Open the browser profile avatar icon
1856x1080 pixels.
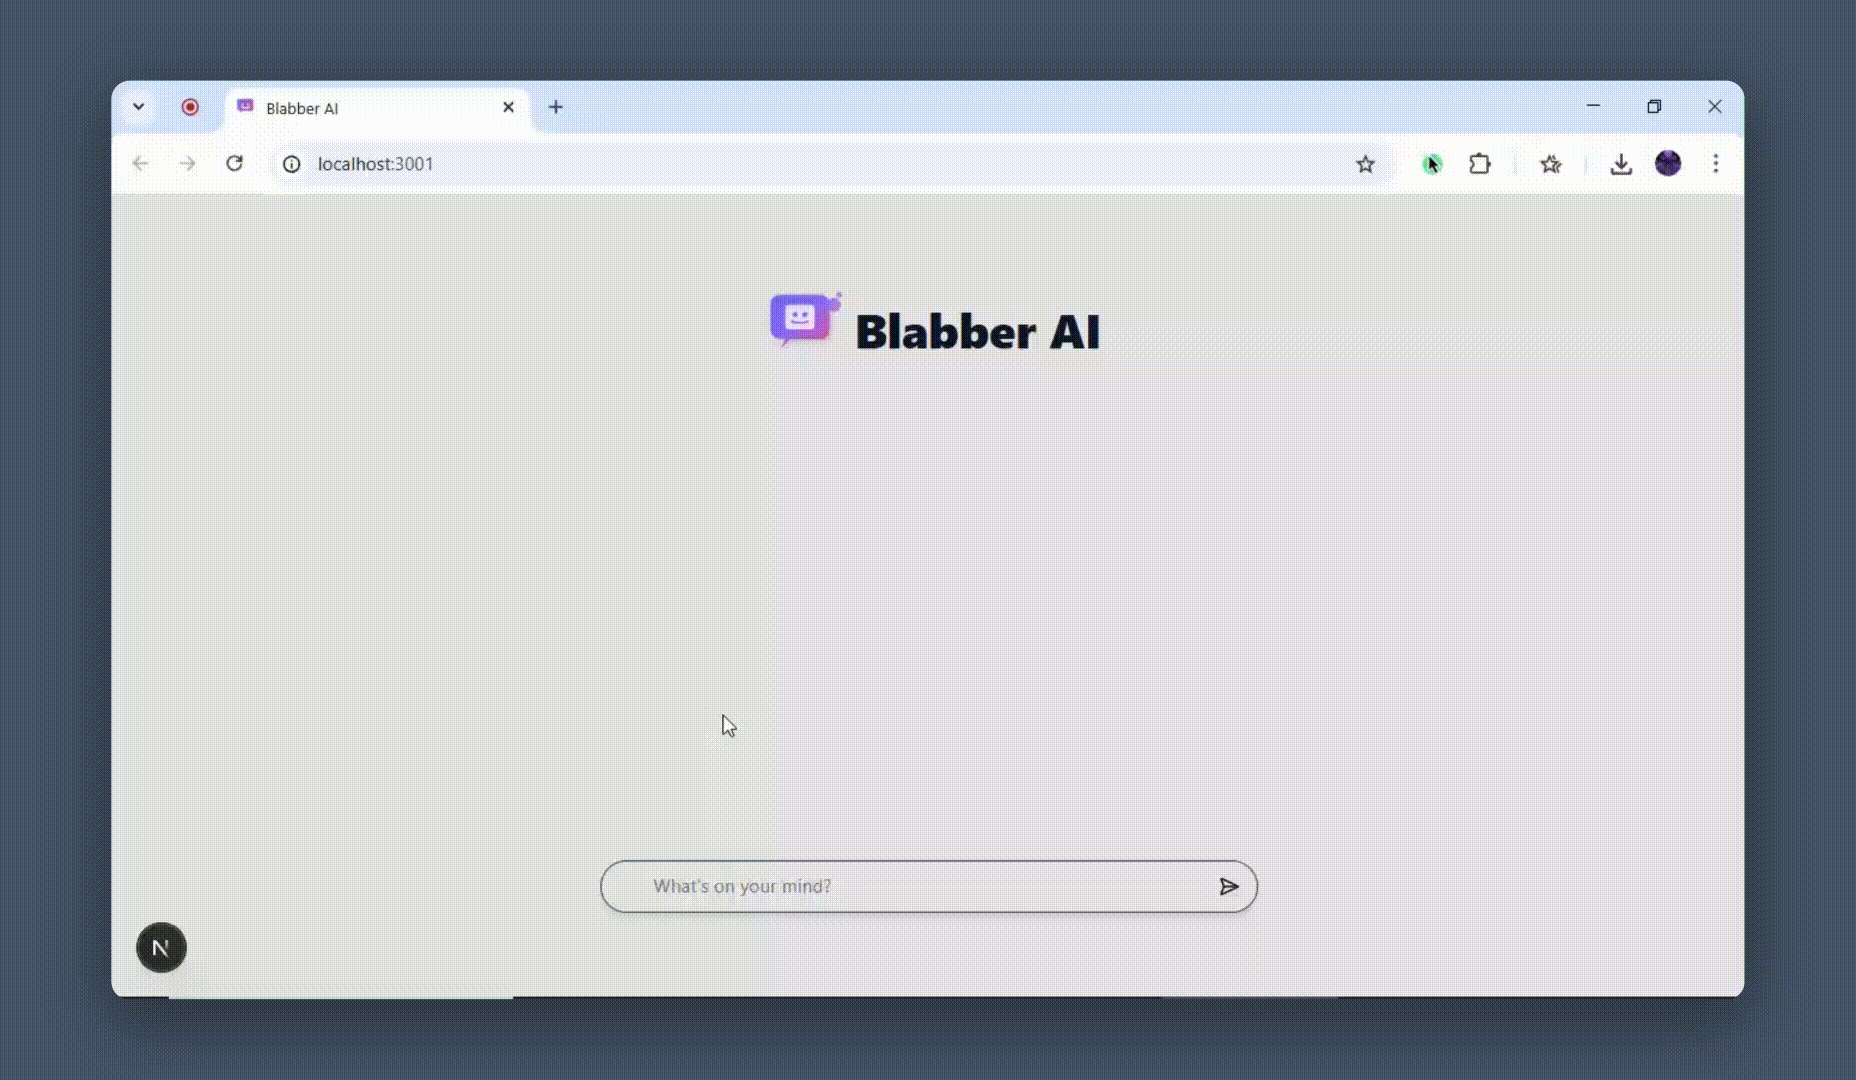click(x=1669, y=164)
